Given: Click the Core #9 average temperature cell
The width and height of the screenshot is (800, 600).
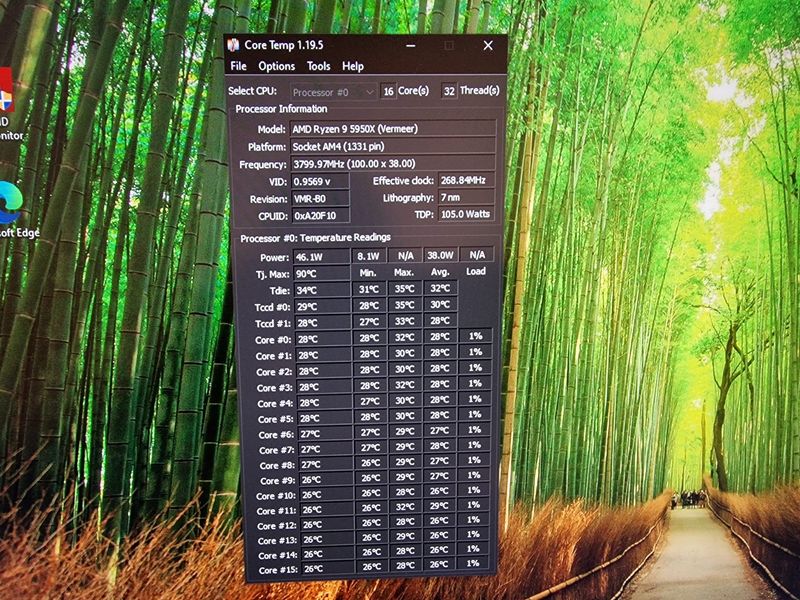Looking at the screenshot, I should (x=439, y=476).
